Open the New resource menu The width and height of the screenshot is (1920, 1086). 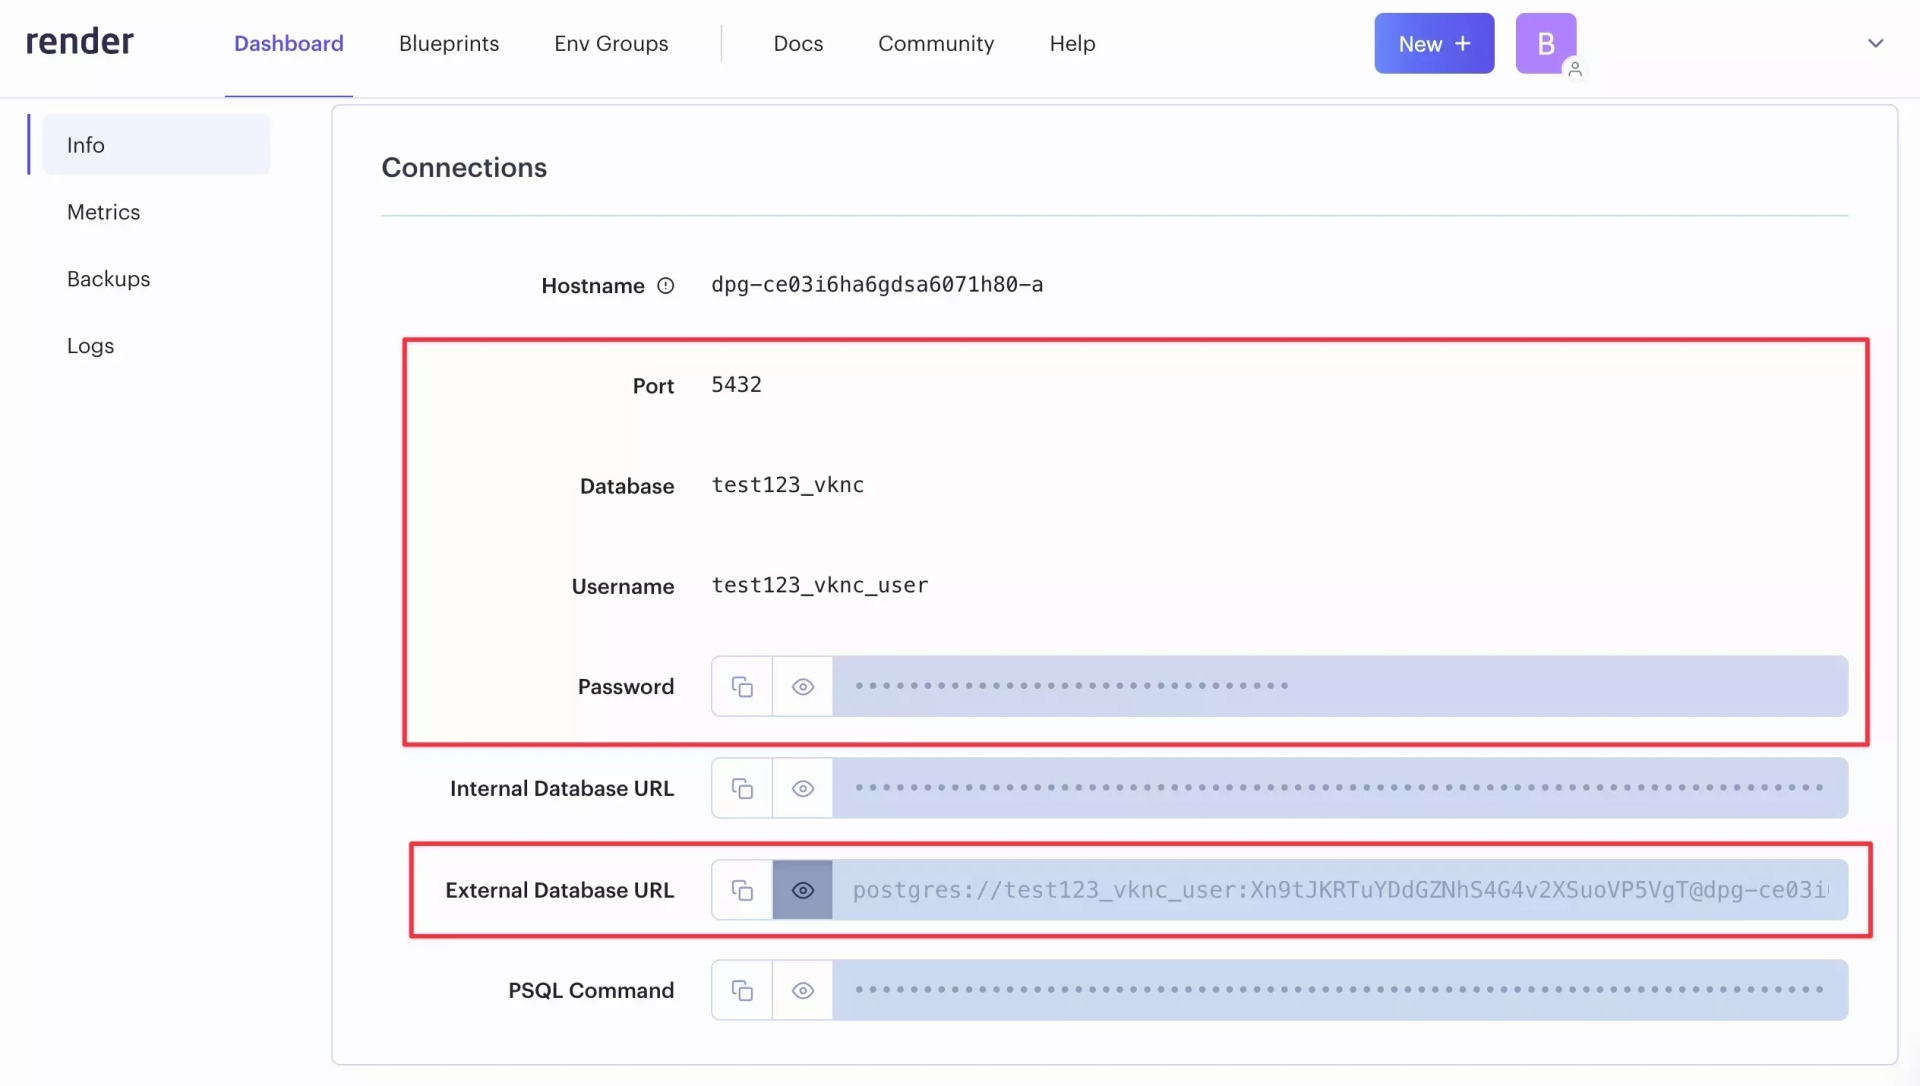tap(1435, 43)
